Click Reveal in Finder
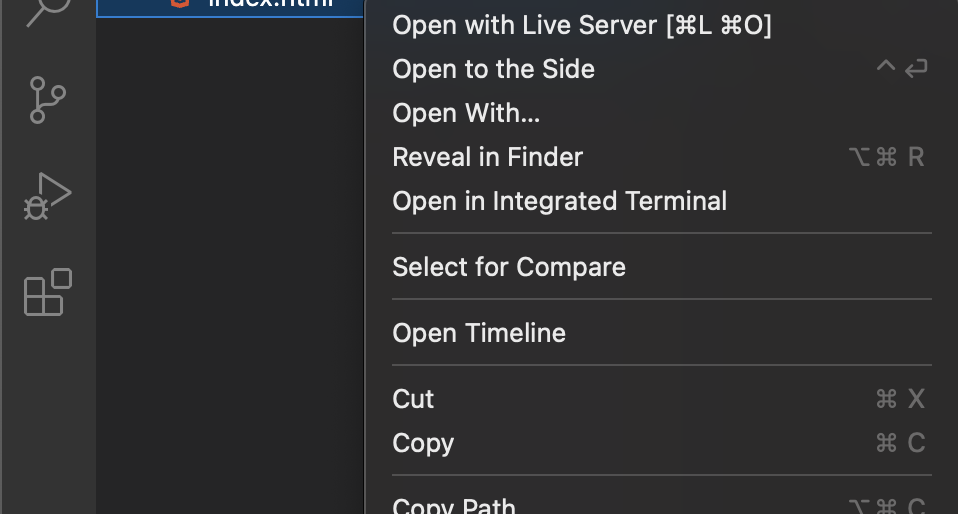 pos(487,157)
